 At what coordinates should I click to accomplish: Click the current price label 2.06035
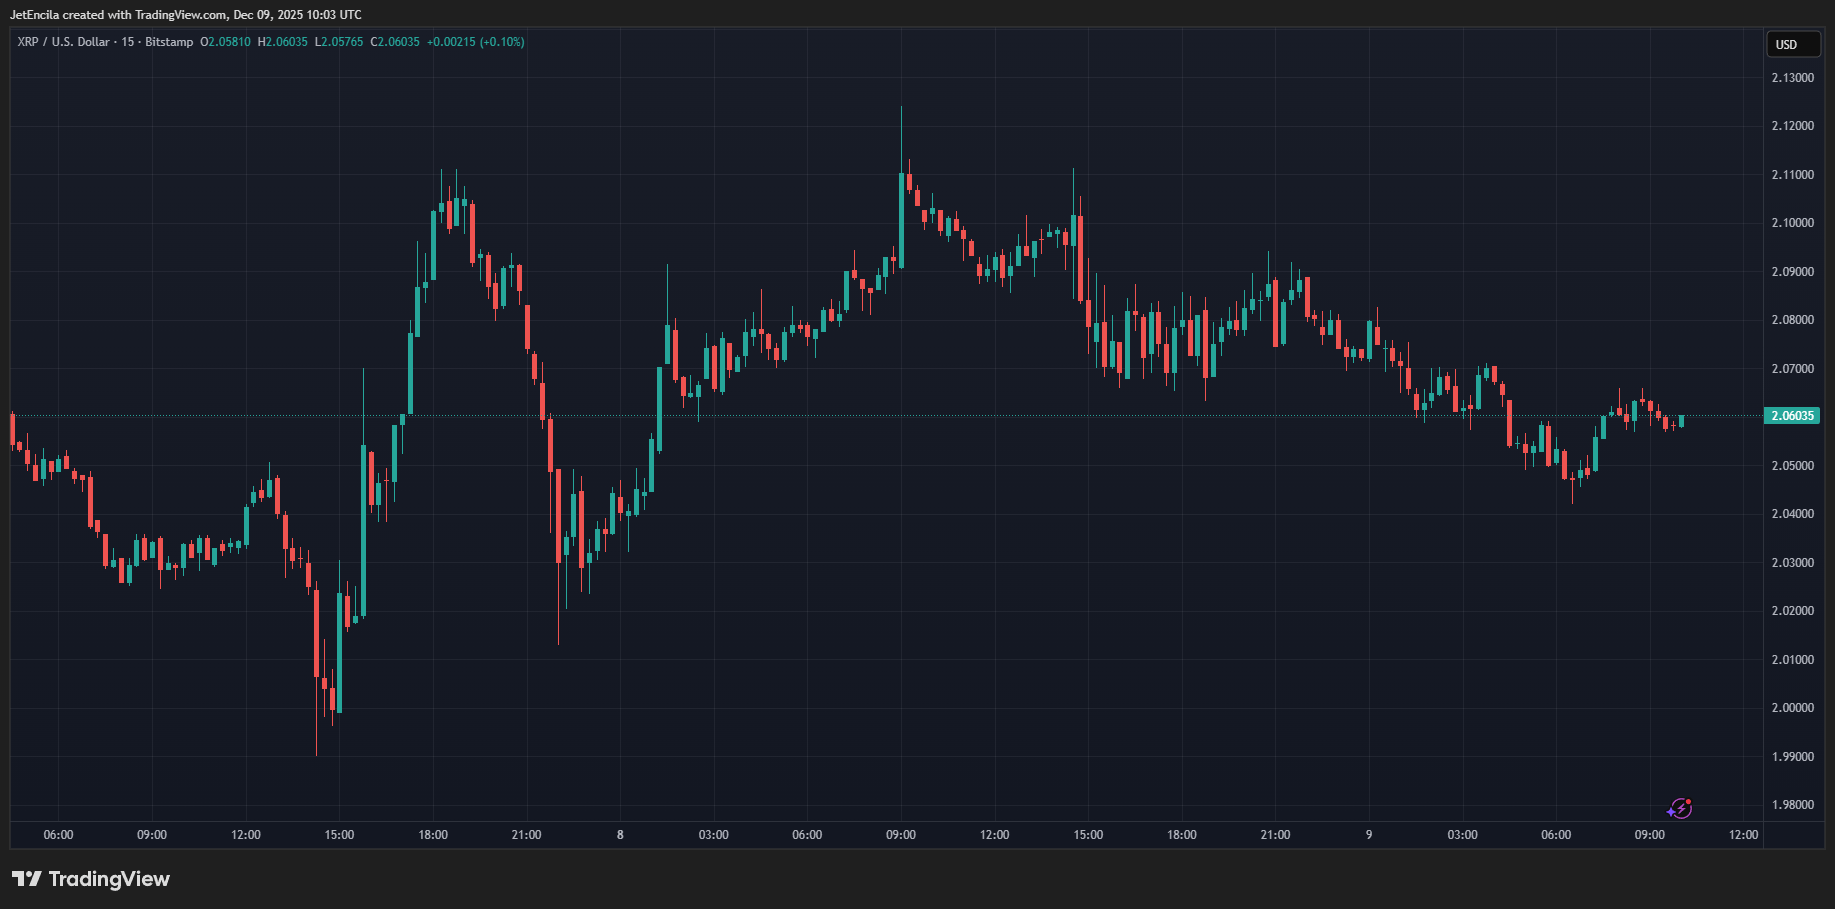(1792, 416)
